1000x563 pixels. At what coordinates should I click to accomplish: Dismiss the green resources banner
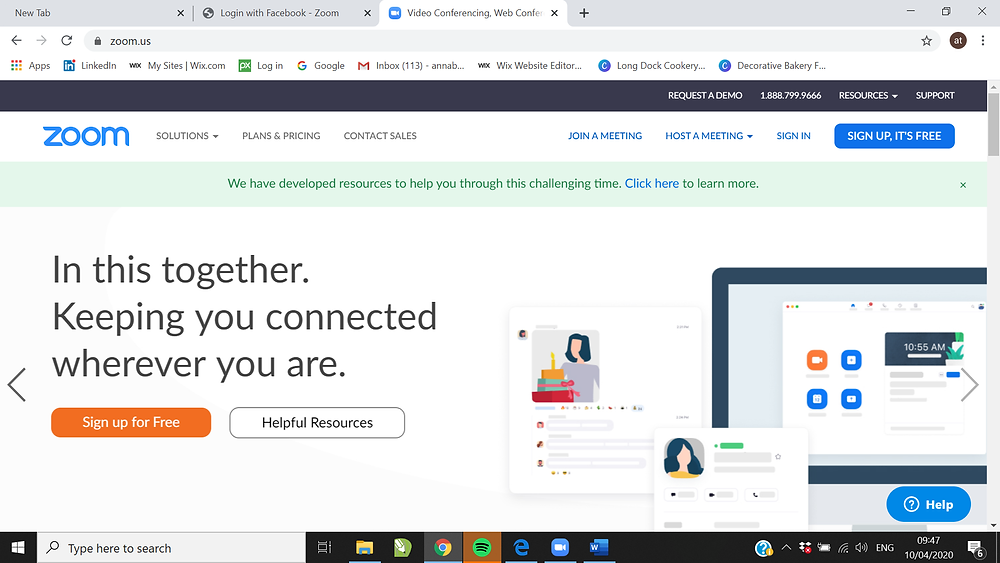click(963, 185)
